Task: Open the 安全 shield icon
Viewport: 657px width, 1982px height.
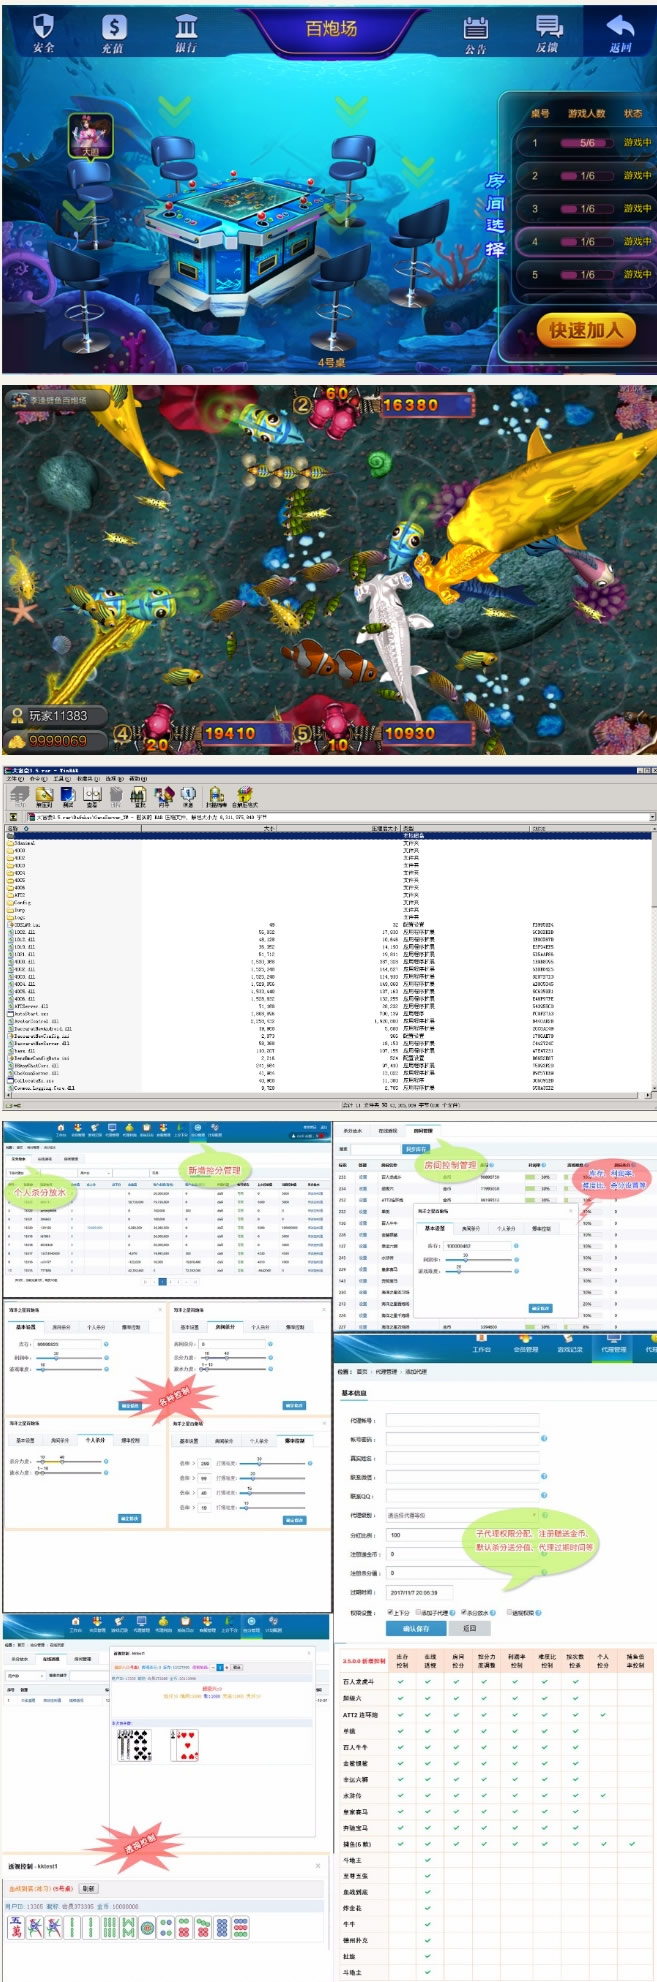Action: (x=43, y=30)
